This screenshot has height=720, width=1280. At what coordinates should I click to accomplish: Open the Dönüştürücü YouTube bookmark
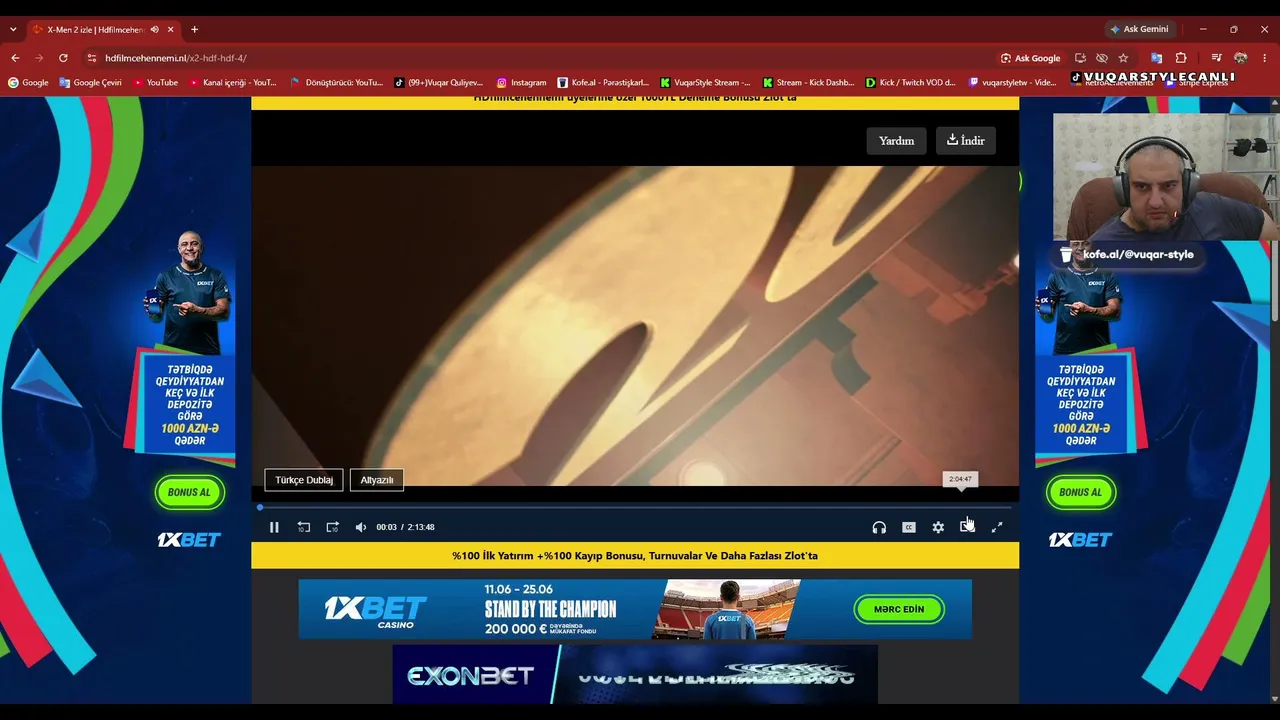coord(336,83)
